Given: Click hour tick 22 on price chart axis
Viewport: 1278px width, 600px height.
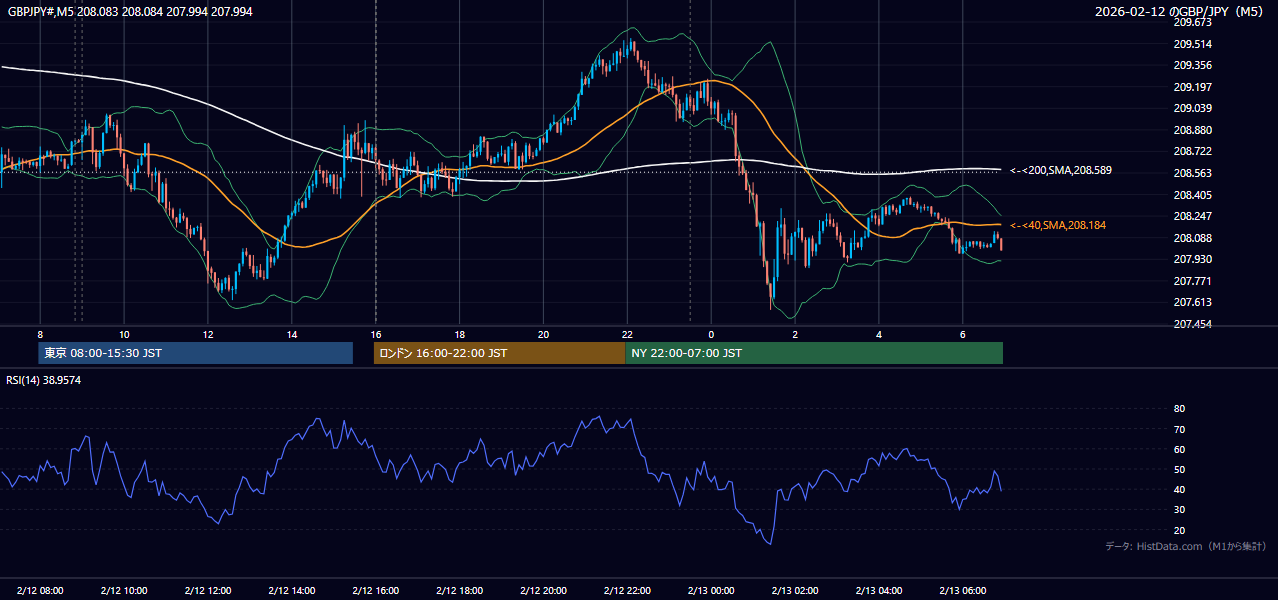Looking at the screenshot, I should coord(627,334).
